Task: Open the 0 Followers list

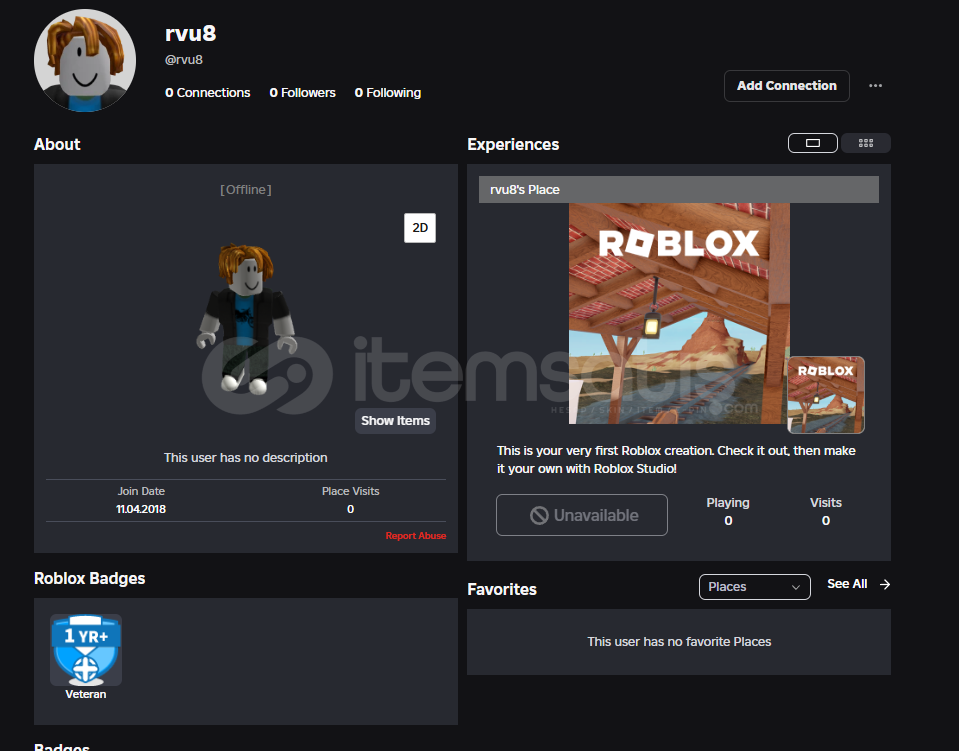Action: tap(302, 93)
